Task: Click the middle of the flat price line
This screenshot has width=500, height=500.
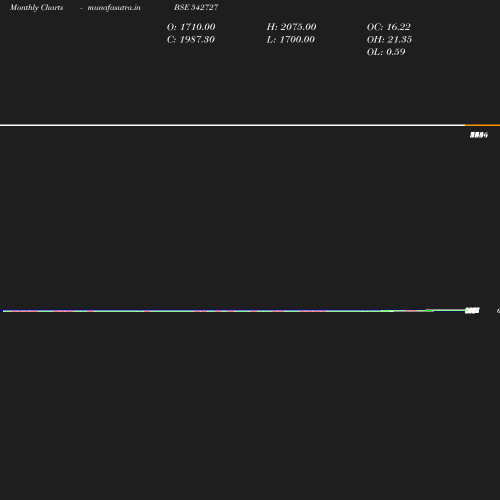Action: [x=233, y=311]
